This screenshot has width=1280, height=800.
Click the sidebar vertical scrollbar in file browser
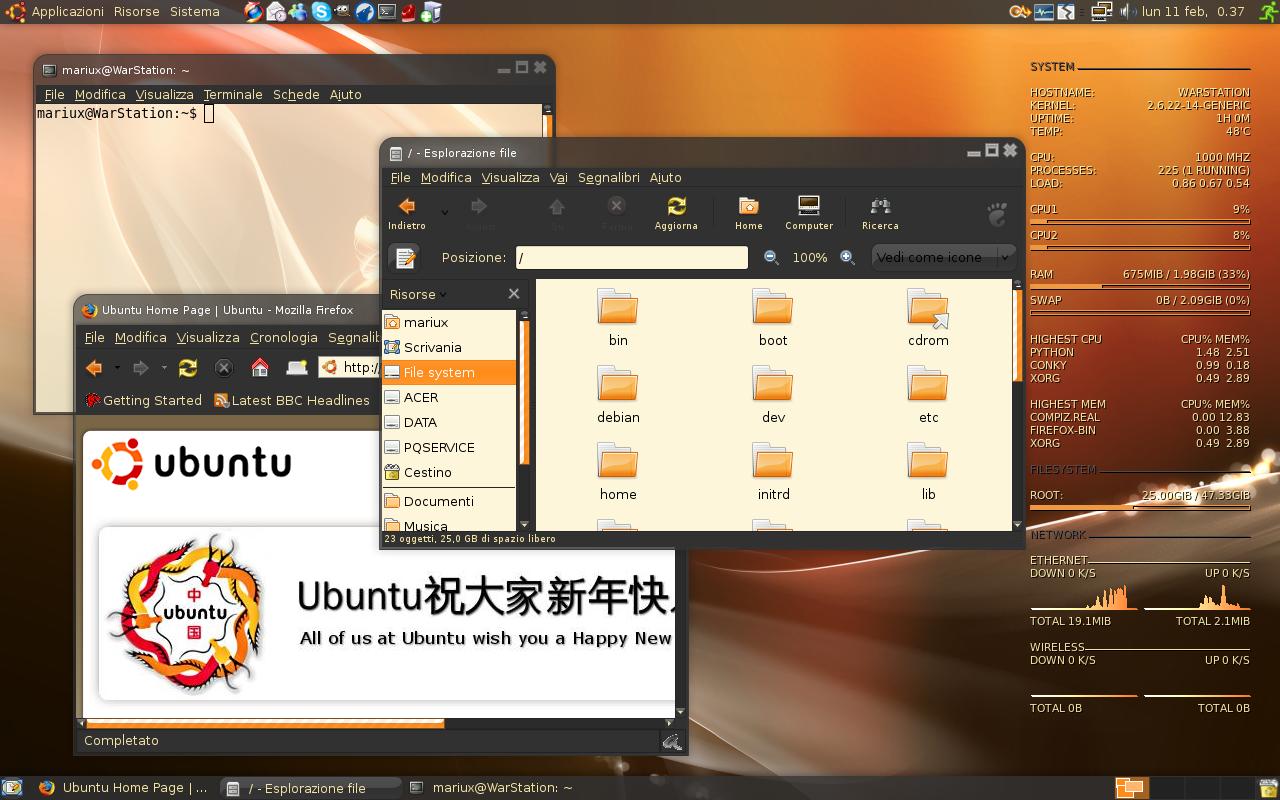click(523, 400)
